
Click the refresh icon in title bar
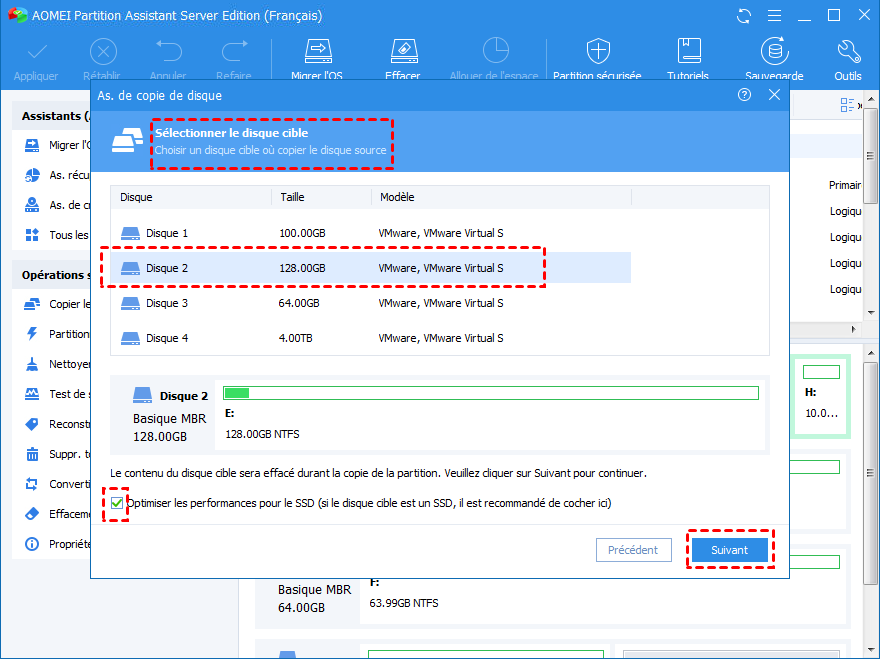pyautogui.click(x=744, y=16)
